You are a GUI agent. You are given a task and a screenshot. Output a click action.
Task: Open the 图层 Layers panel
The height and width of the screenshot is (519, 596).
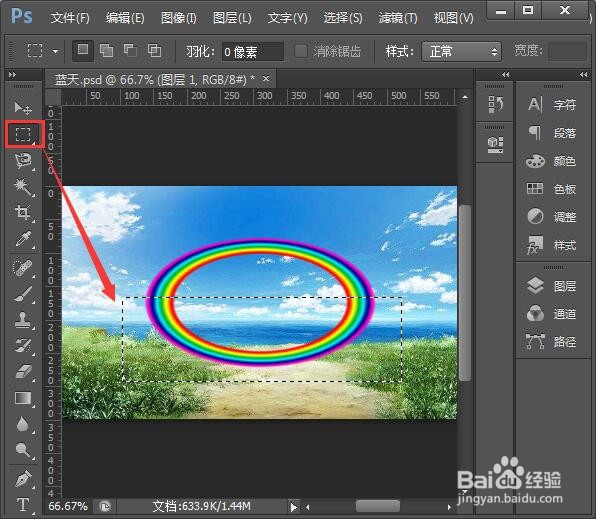[552, 286]
